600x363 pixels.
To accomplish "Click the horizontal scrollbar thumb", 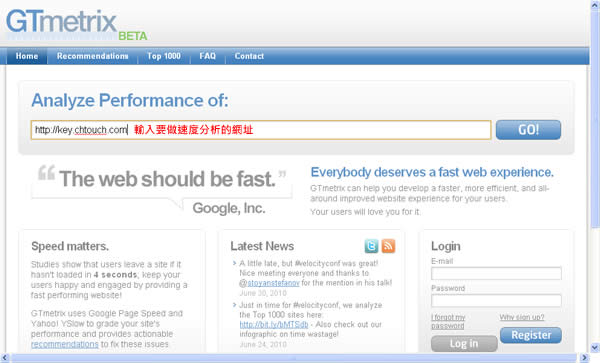I will coord(293,358).
